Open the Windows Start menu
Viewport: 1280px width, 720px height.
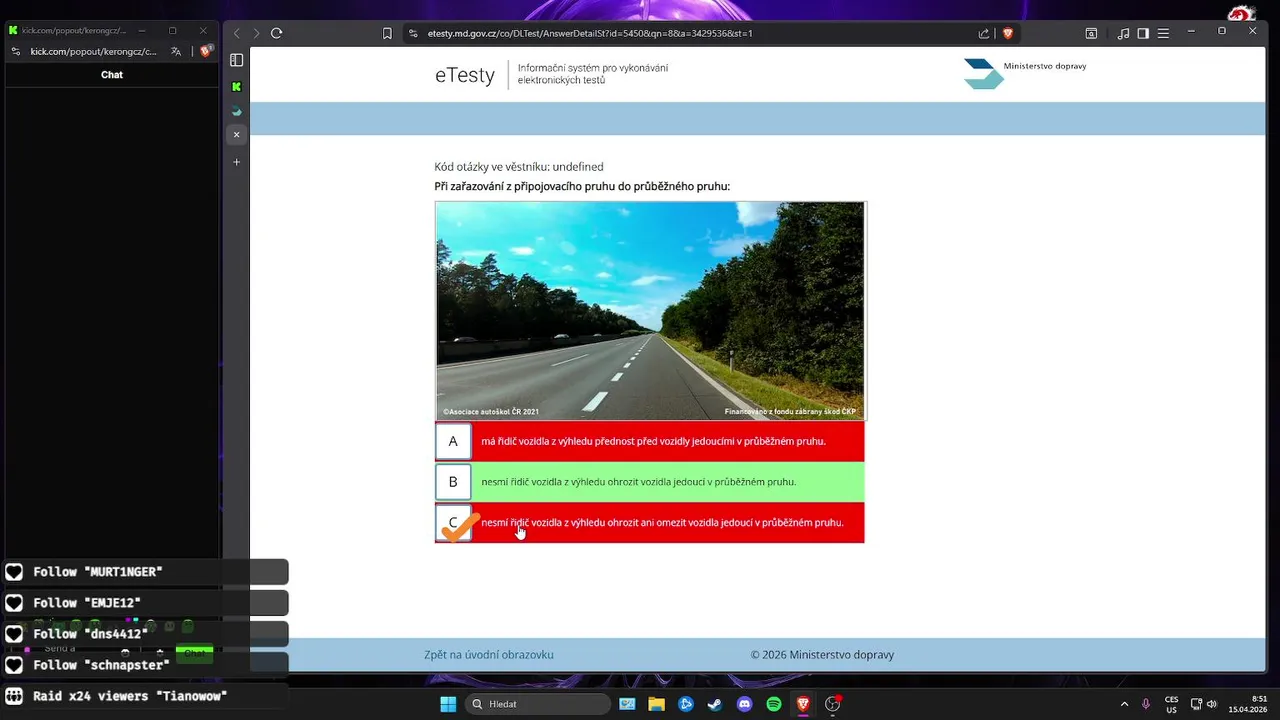tap(447, 704)
